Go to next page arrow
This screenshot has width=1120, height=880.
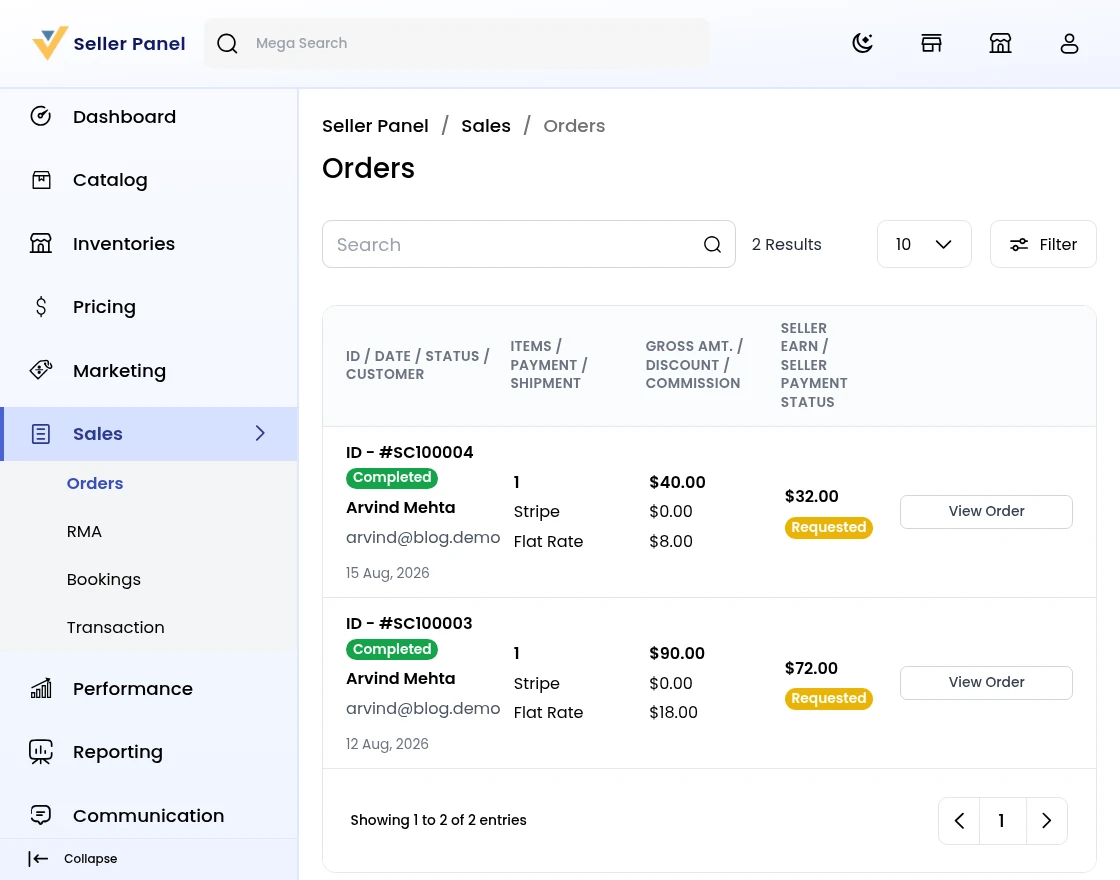[x=1046, y=821]
